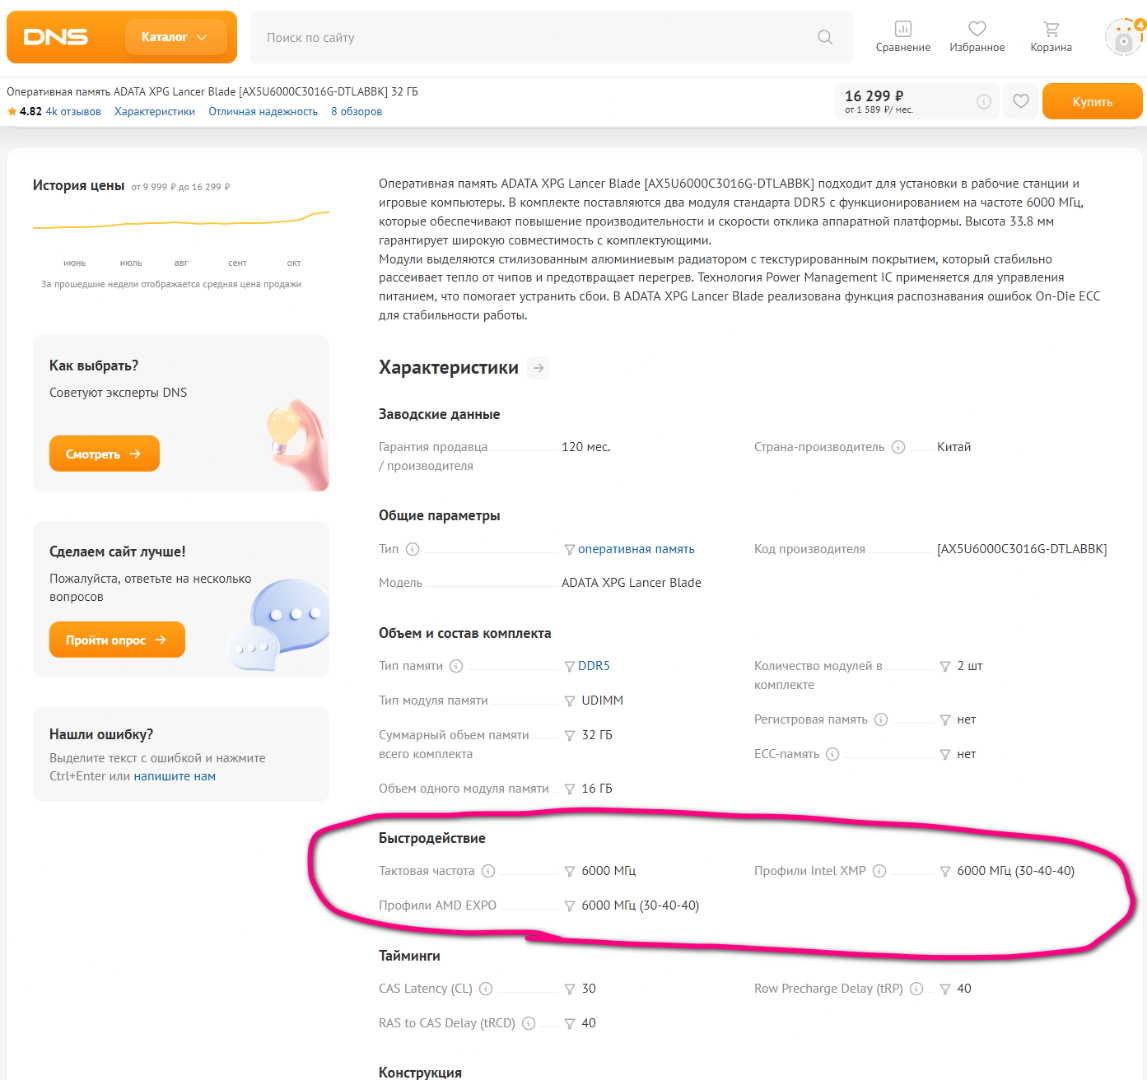Click the Поиск по сайту search field
The height and width of the screenshot is (1080, 1147).
pos(530,38)
